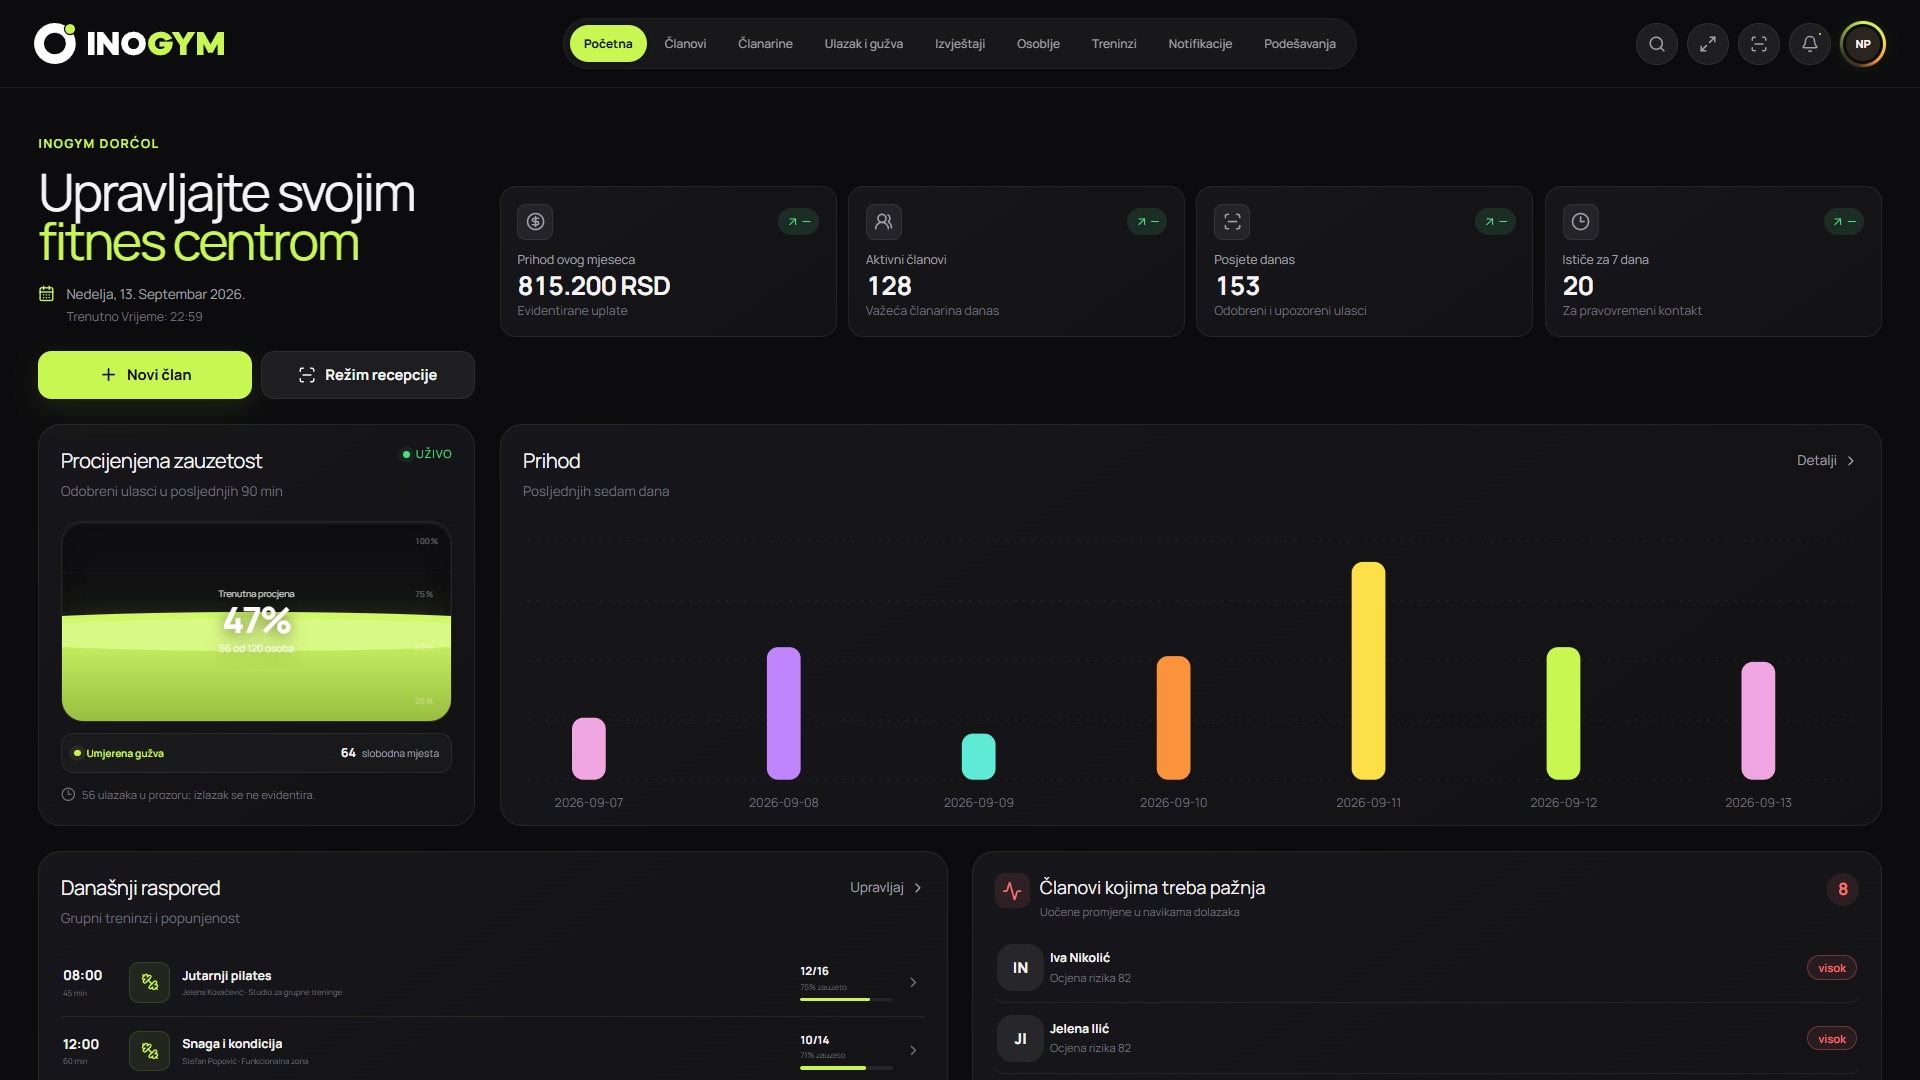This screenshot has height=1080, width=1920.
Task: Click the purple 2026-09-08 revenue bar
Action: 784,714
